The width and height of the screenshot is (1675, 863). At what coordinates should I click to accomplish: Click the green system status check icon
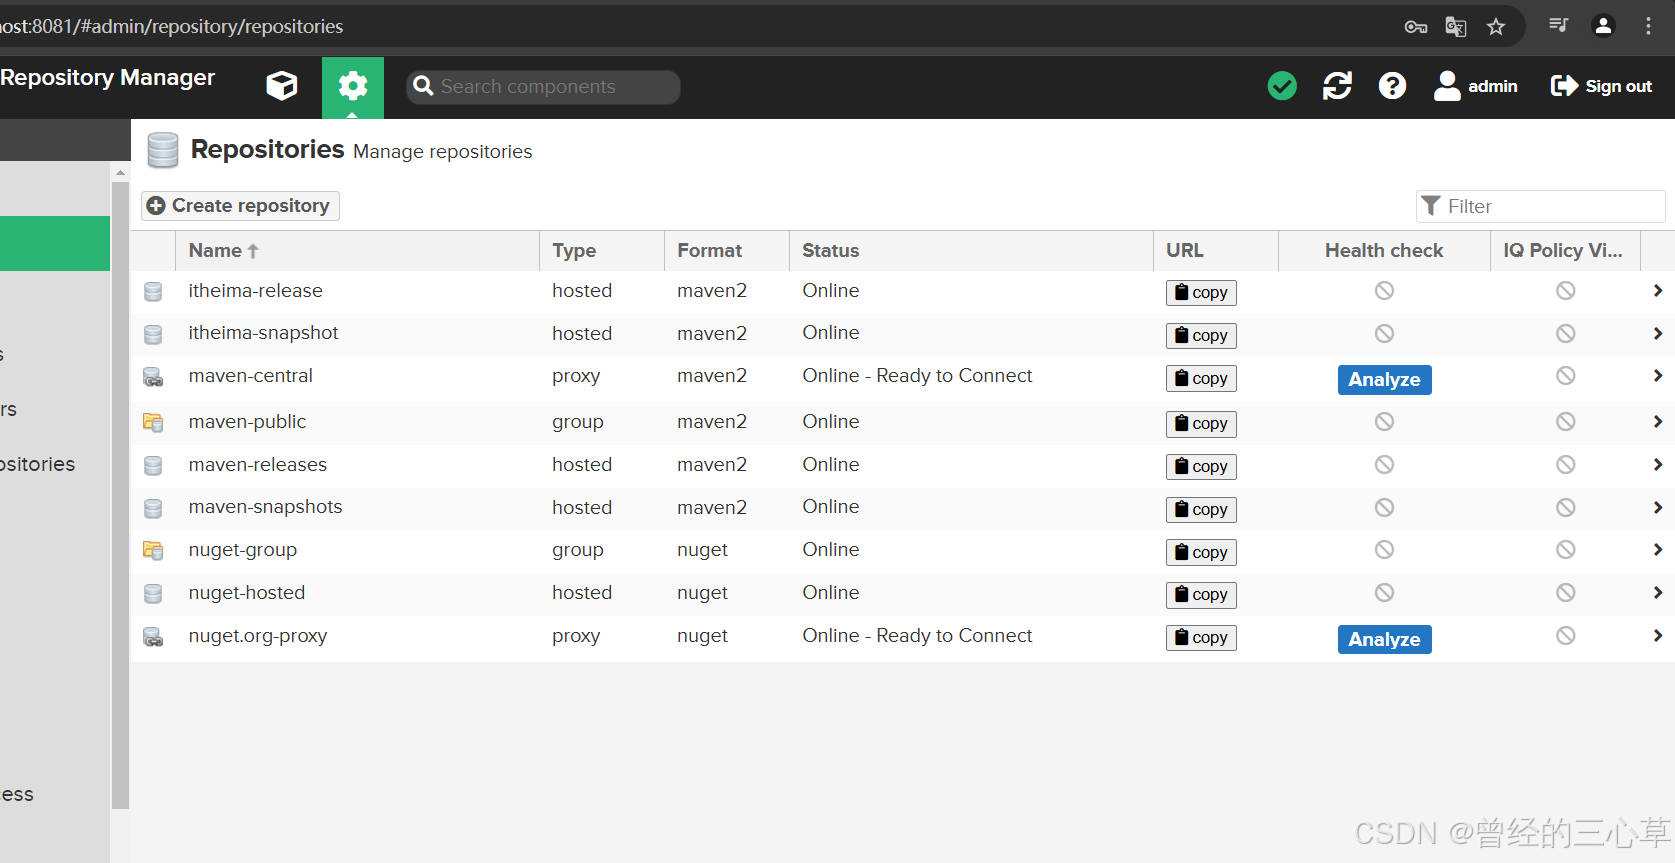click(1282, 86)
